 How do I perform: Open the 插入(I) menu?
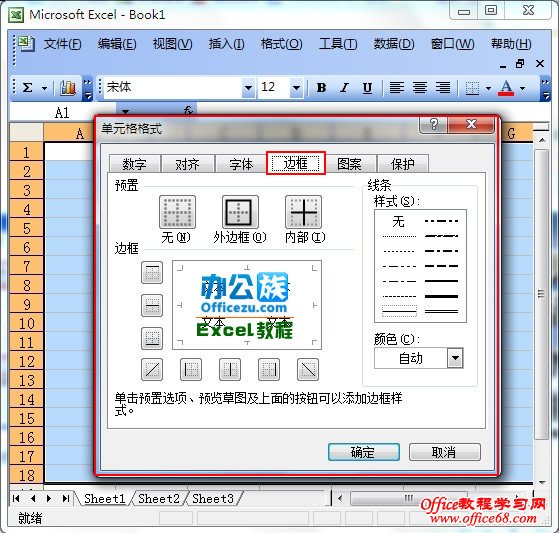226,44
